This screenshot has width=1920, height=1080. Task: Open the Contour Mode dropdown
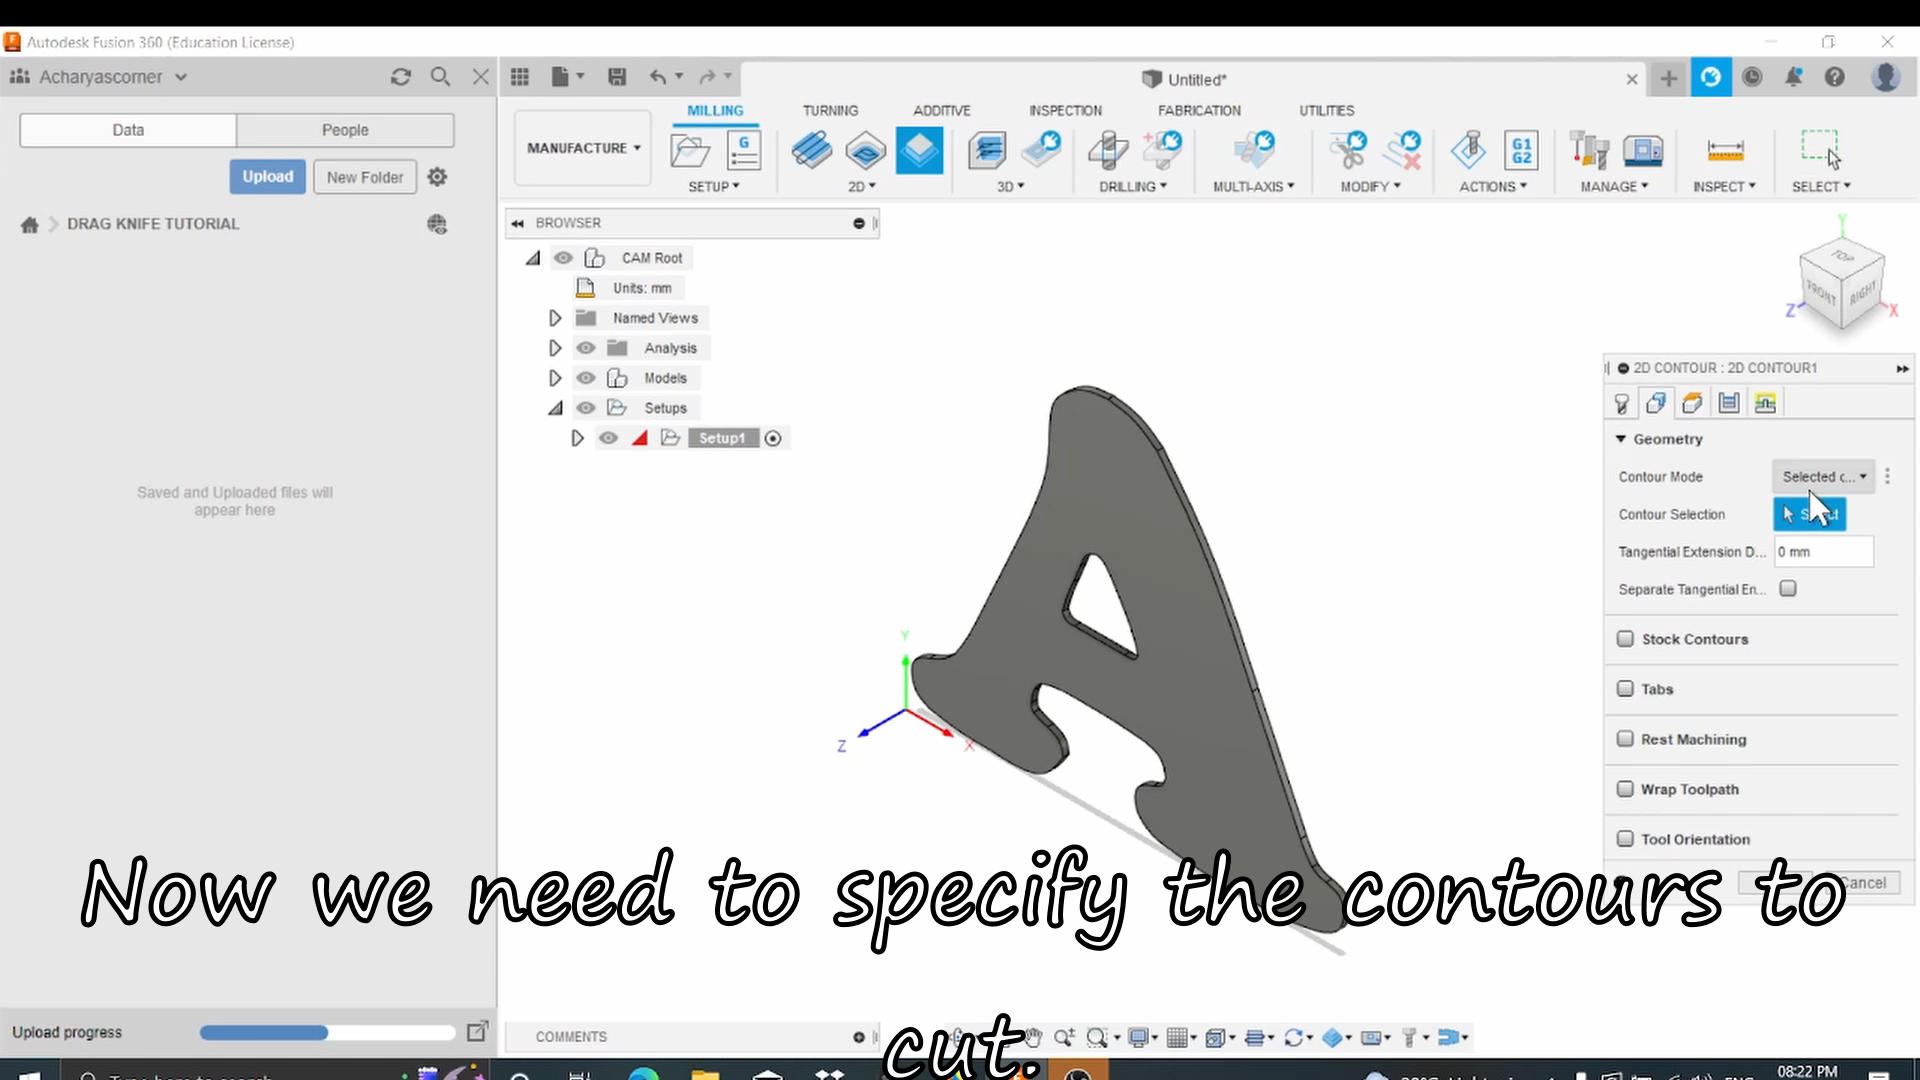1823,477
